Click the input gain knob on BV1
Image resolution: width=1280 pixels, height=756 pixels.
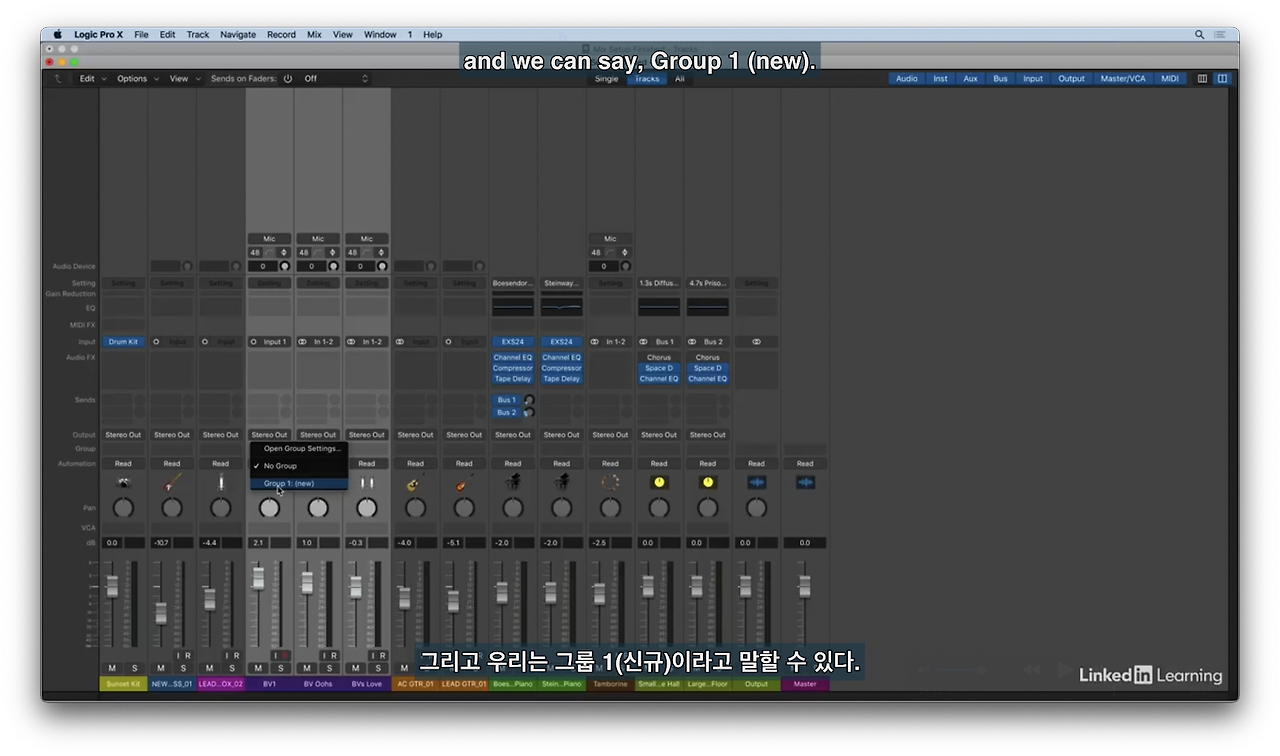tap(284, 267)
